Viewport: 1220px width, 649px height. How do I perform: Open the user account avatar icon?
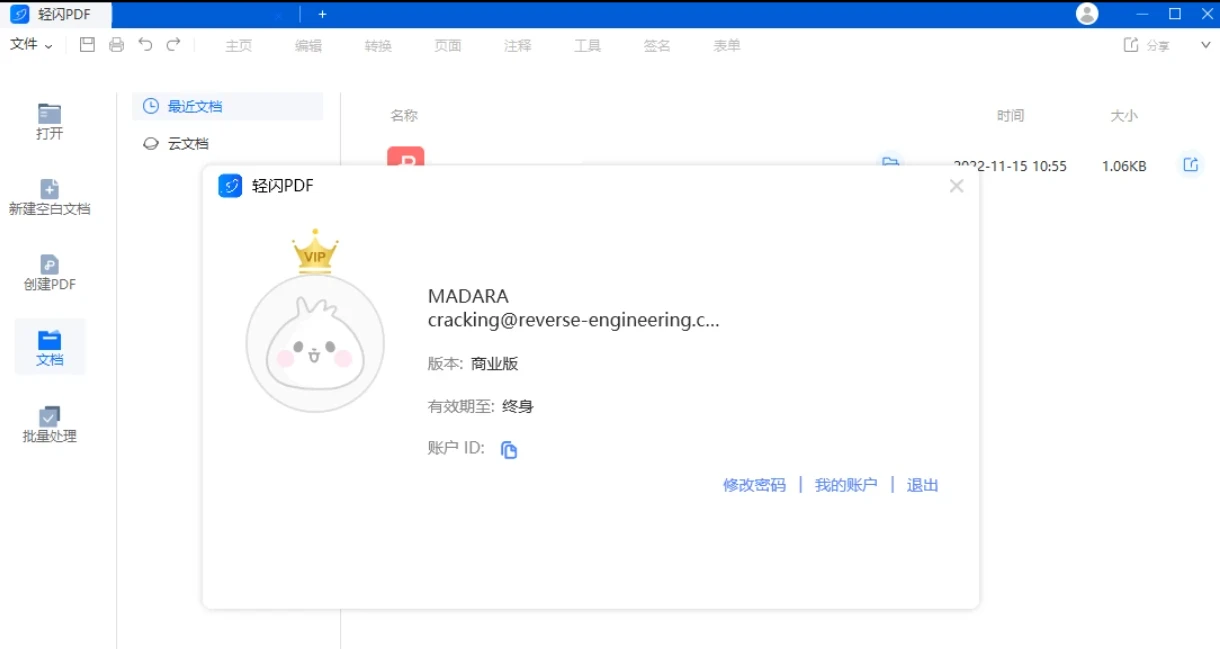point(1087,14)
